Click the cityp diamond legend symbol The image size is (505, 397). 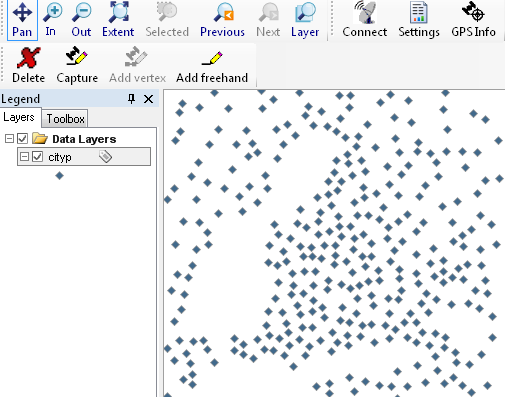click(x=59, y=175)
